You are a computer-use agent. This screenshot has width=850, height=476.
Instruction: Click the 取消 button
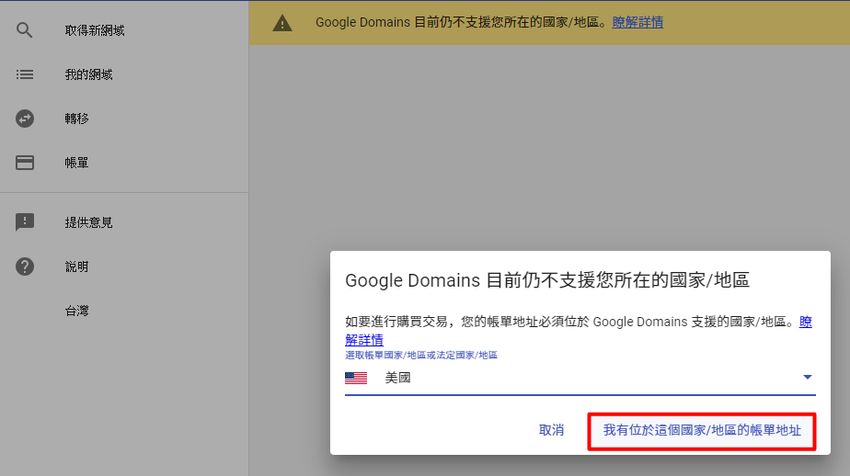tap(551, 430)
